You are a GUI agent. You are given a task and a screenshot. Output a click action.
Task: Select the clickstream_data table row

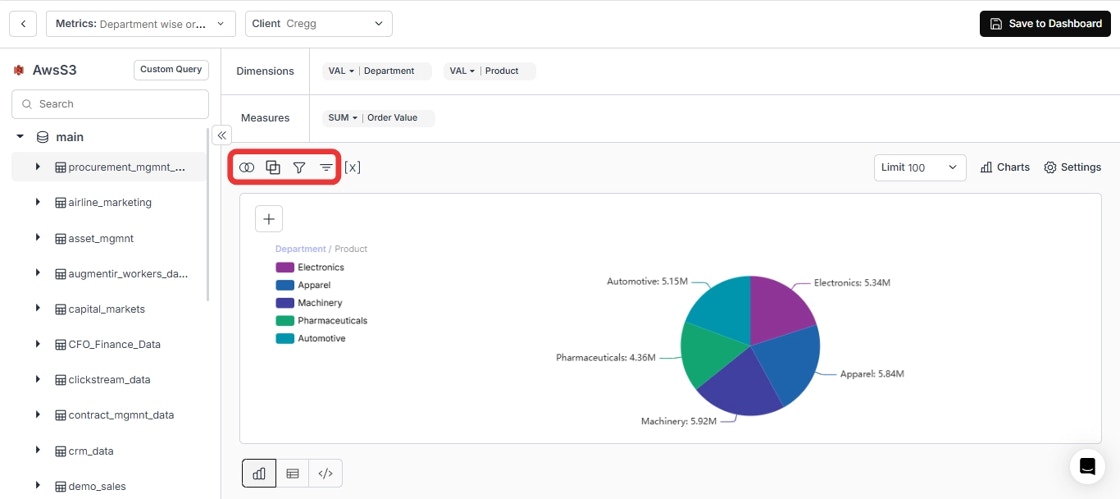109,379
